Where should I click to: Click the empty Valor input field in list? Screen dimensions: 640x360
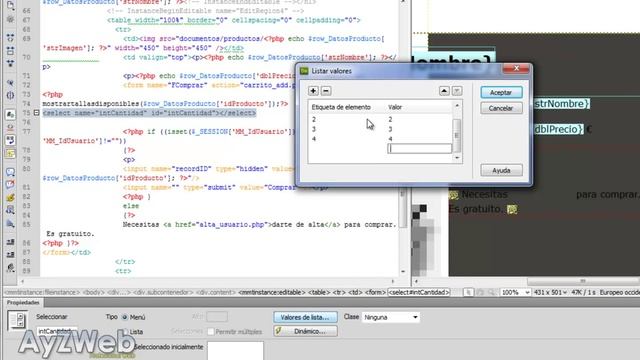tap(419, 149)
